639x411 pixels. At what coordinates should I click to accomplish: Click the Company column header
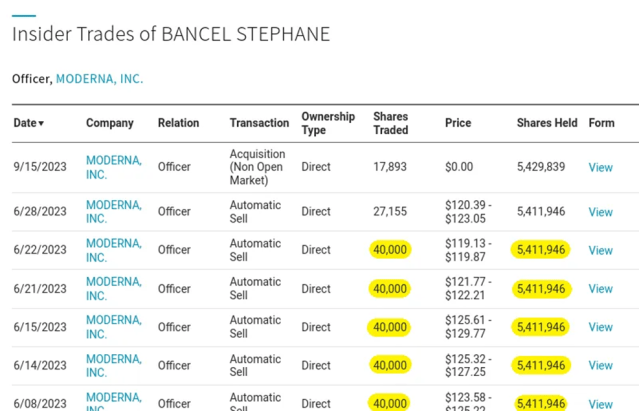[109, 123]
